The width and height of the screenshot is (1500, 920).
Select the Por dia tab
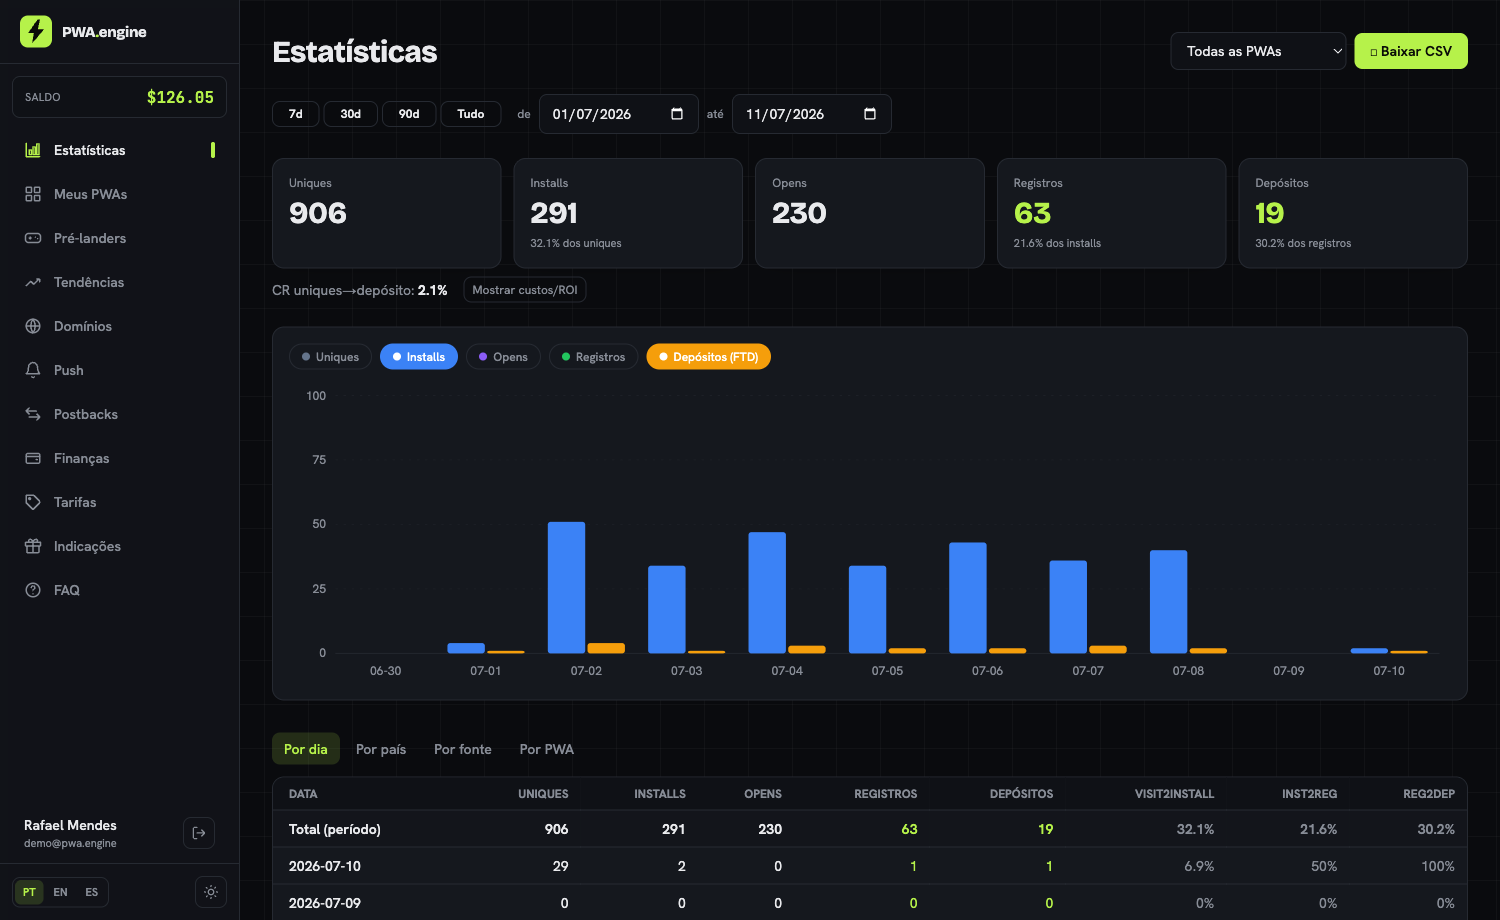[306, 749]
